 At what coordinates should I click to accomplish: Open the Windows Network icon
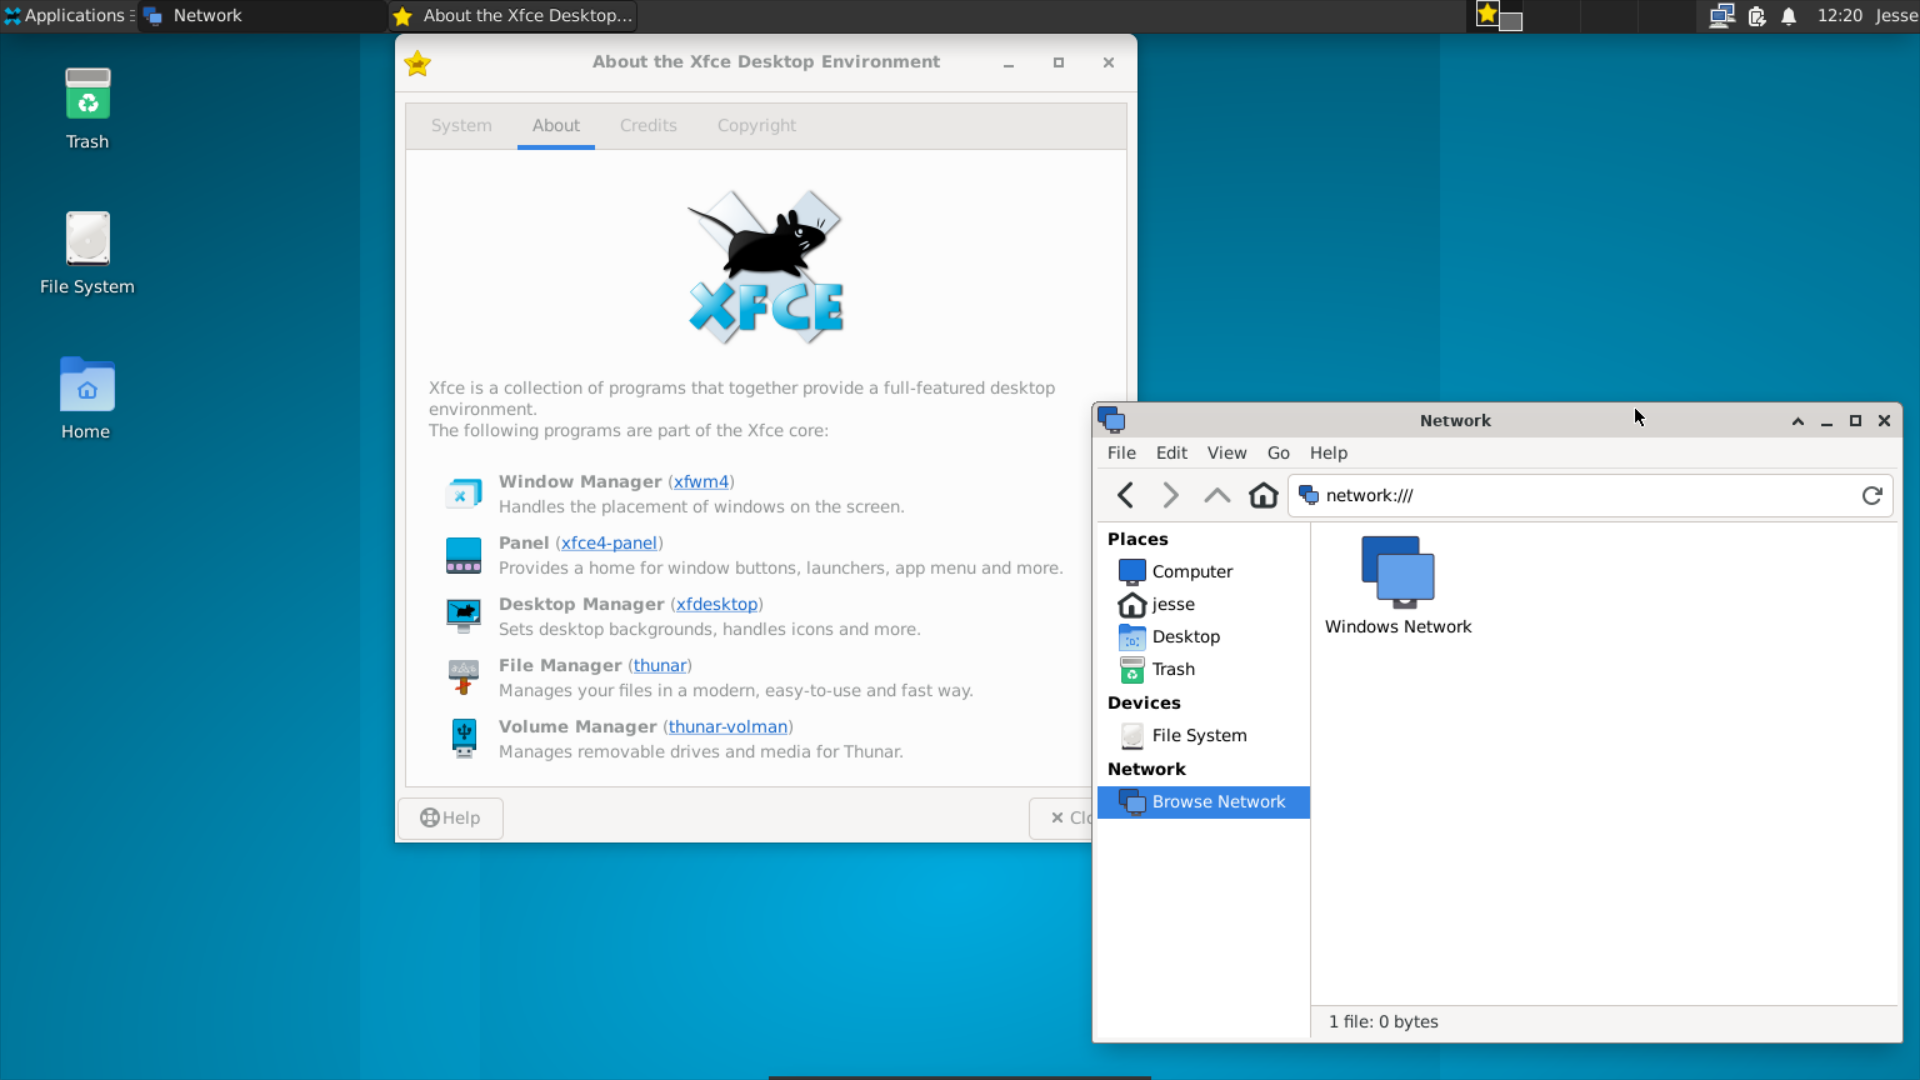coord(1398,586)
